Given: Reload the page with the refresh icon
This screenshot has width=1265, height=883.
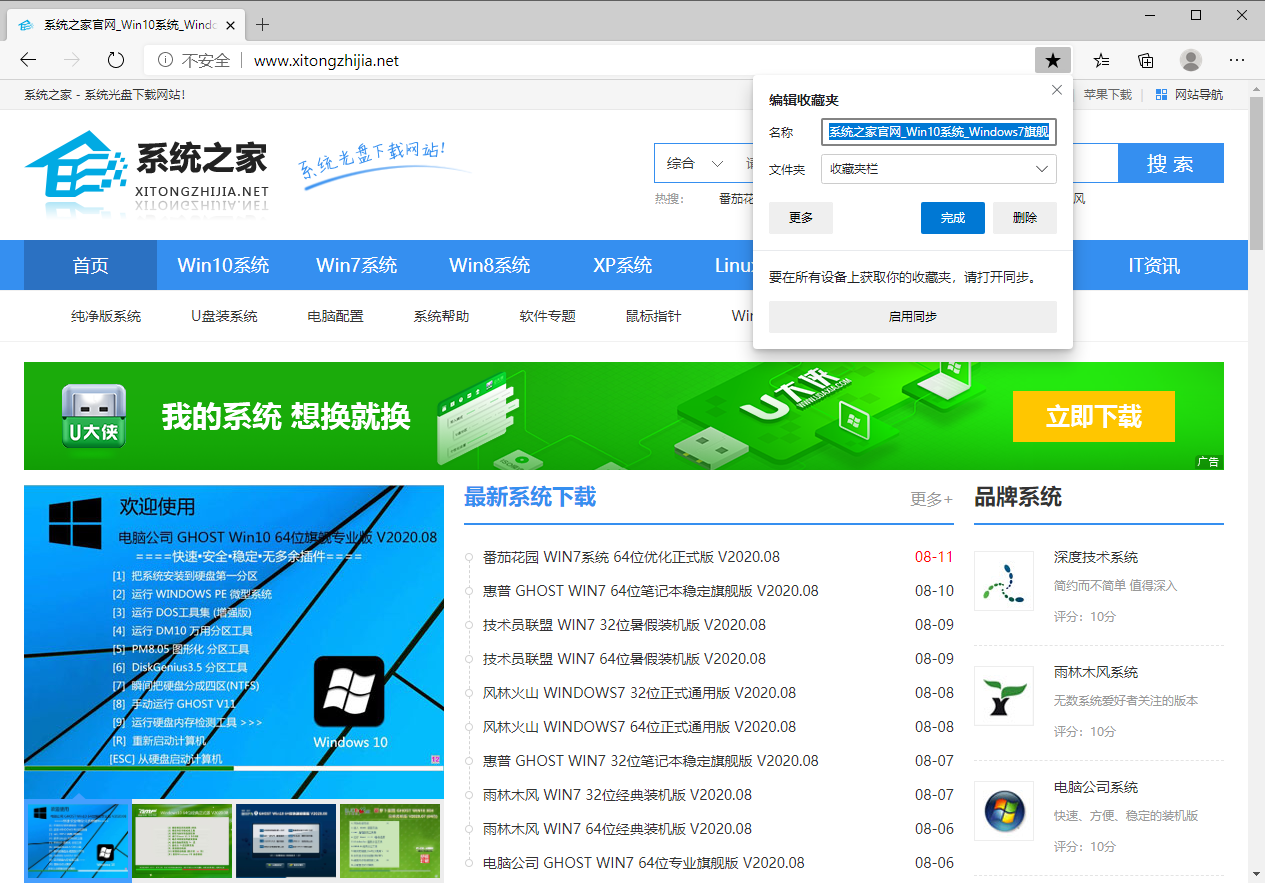Looking at the screenshot, I should (115, 59).
